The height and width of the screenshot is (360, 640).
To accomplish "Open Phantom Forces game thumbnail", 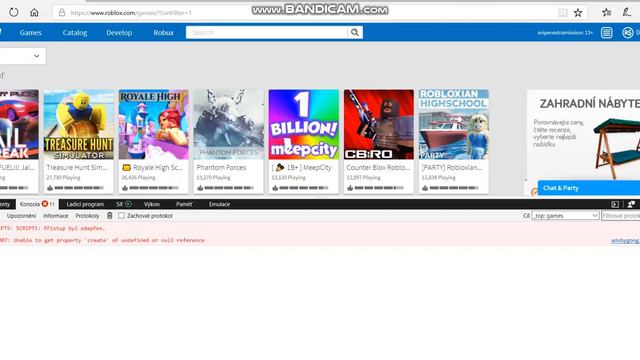I will 229,124.
